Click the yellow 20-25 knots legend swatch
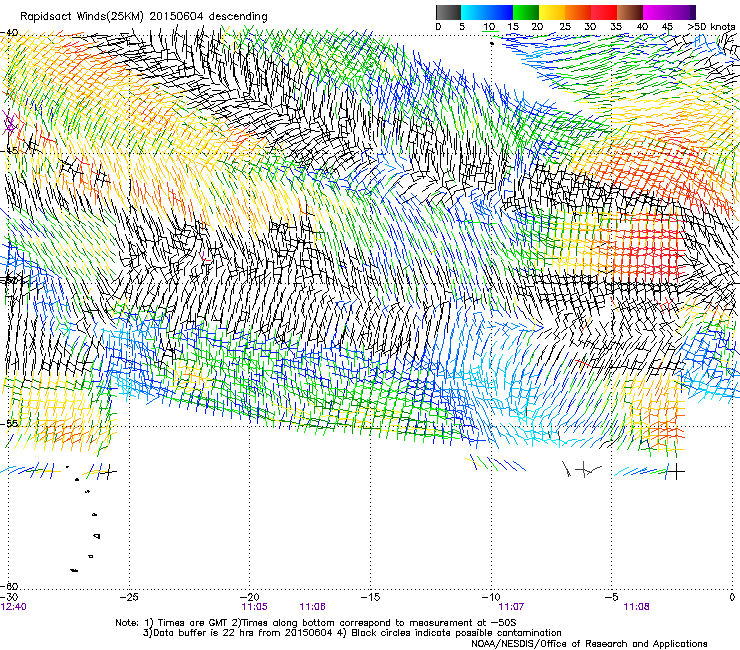 coord(552,12)
